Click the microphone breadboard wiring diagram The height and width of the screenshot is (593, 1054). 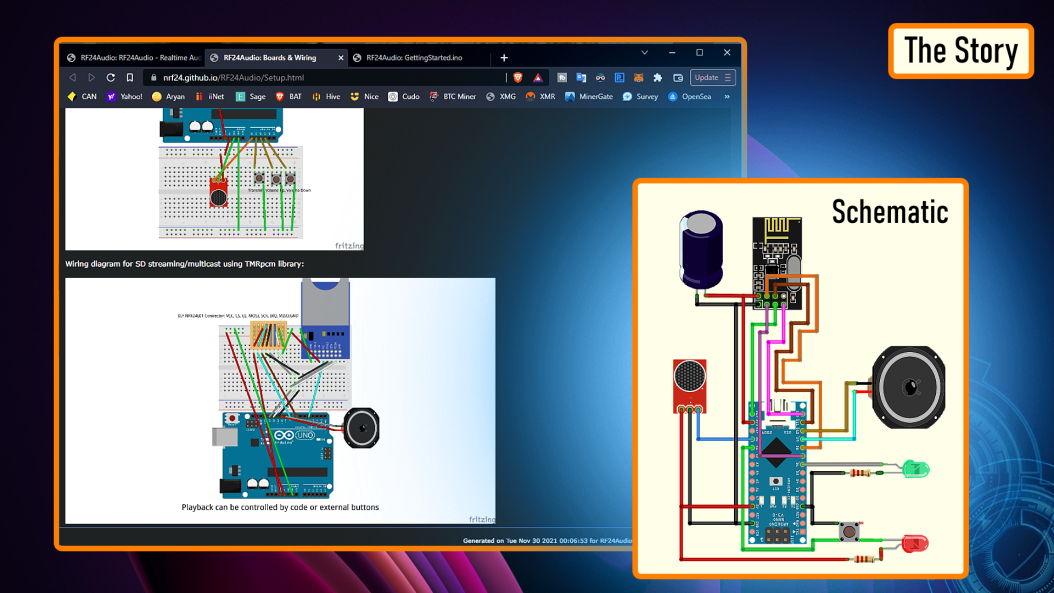pyautogui.click(x=214, y=179)
